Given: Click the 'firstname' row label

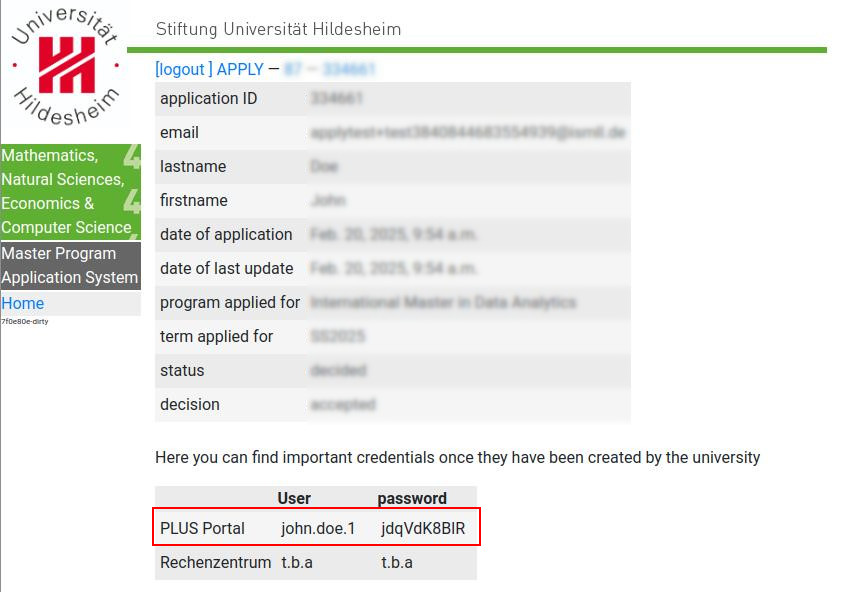Looking at the screenshot, I should click(x=193, y=200).
